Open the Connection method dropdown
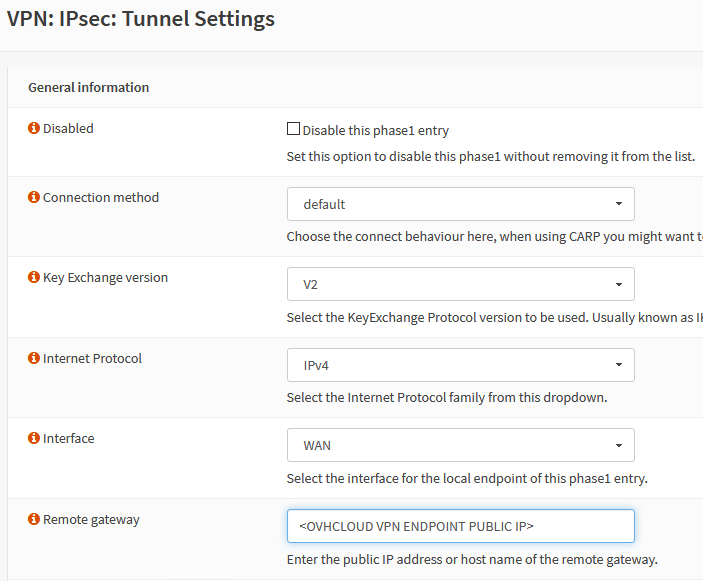The image size is (703, 581). 460,204
